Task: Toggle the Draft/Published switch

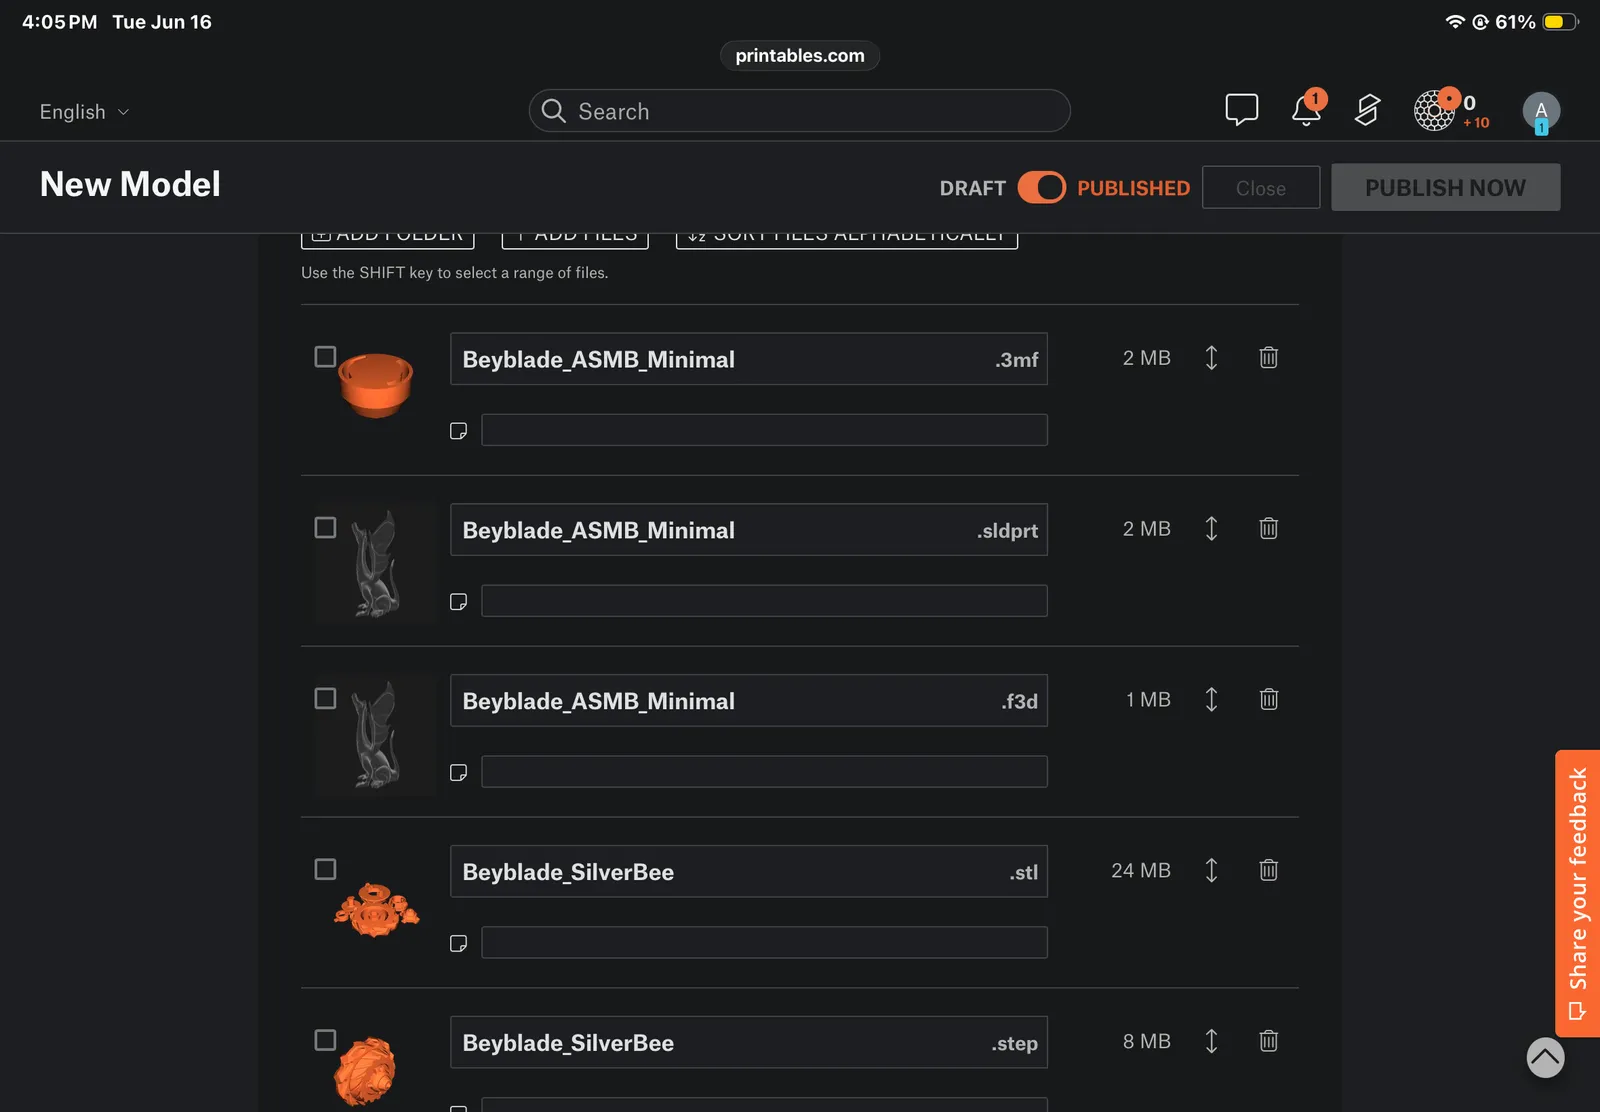Action: (x=1042, y=188)
